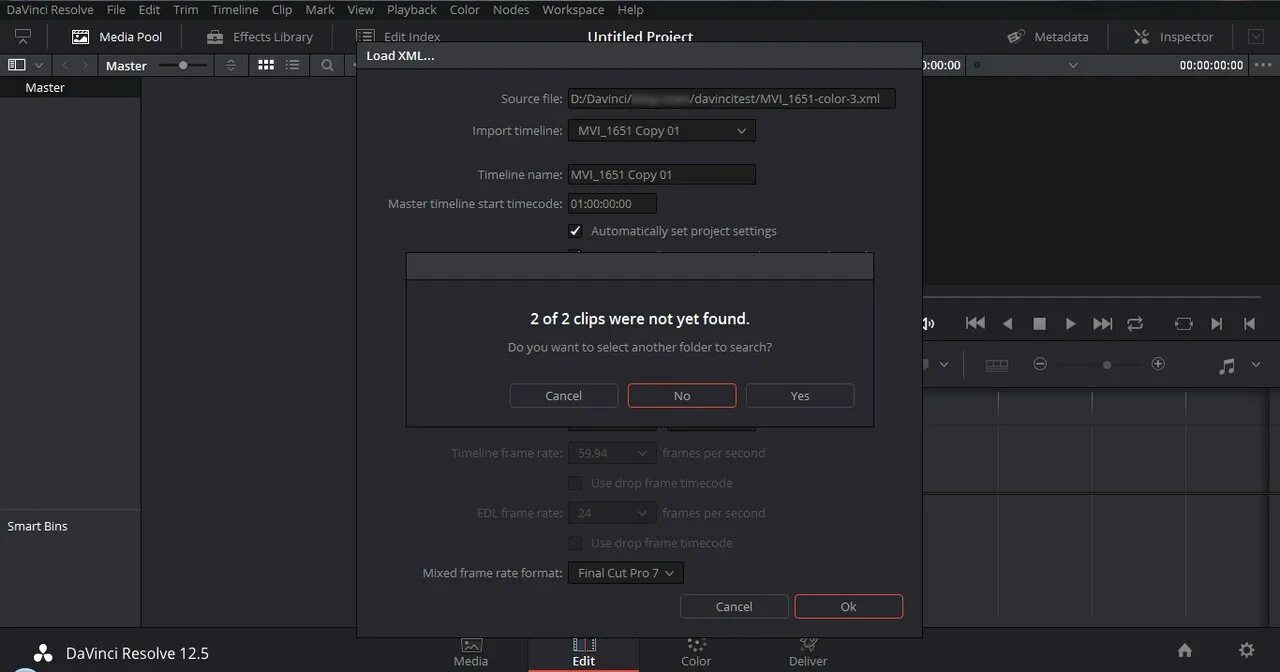This screenshot has width=1280, height=672.
Task: Click the dual-screen monitor icon
Action: tap(23, 37)
